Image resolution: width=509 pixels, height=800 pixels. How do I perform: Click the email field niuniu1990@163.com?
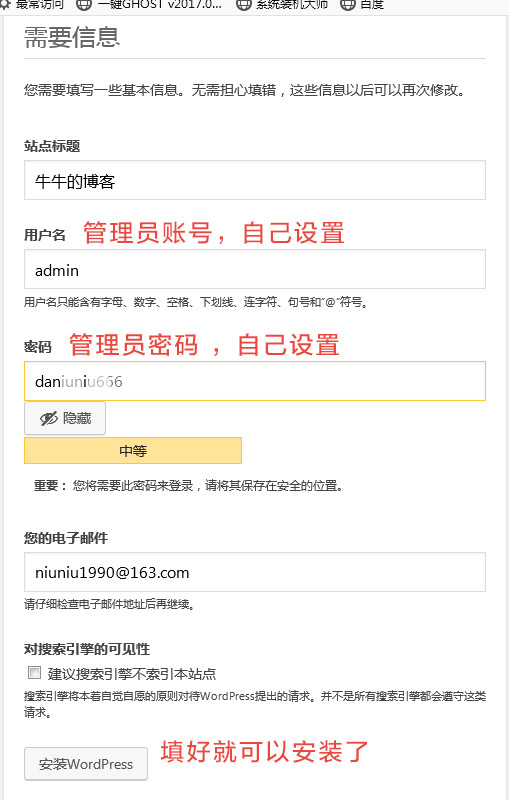254,572
